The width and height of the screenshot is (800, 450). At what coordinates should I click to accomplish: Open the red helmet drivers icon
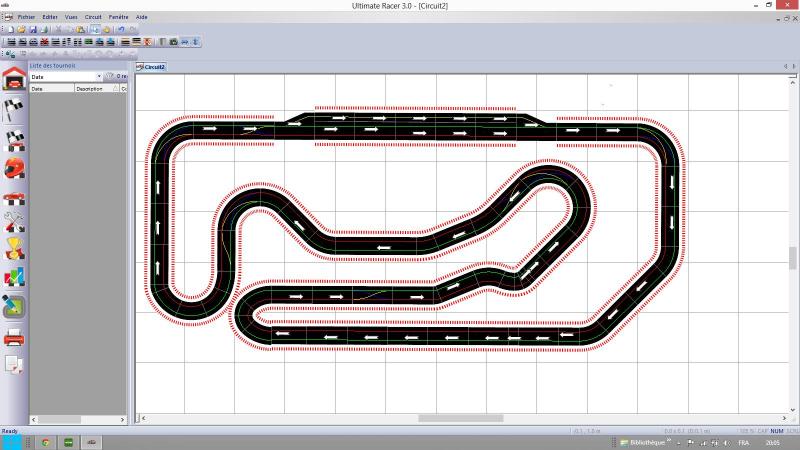click(14, 168)
